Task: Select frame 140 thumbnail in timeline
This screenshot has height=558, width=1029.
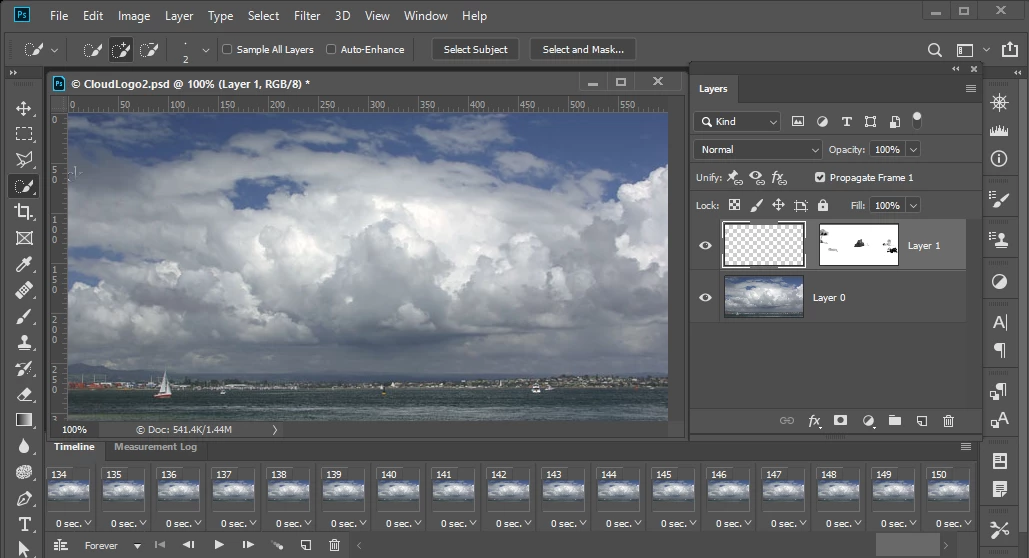Action: 399,492
